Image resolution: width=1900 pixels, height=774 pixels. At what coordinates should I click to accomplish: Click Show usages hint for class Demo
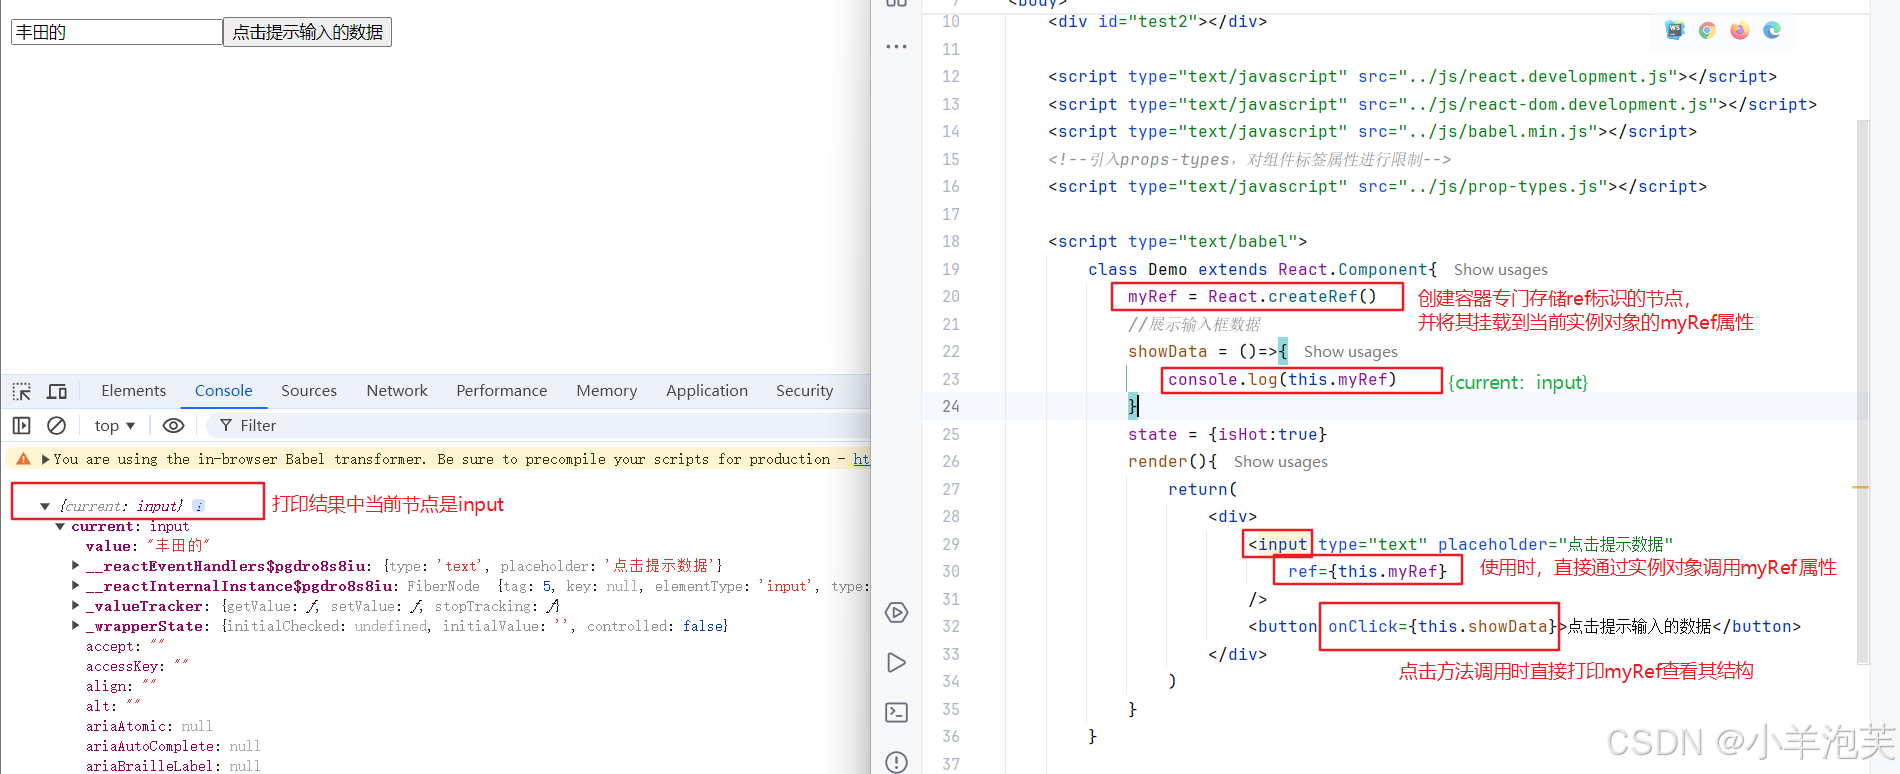click(1500, 270)
